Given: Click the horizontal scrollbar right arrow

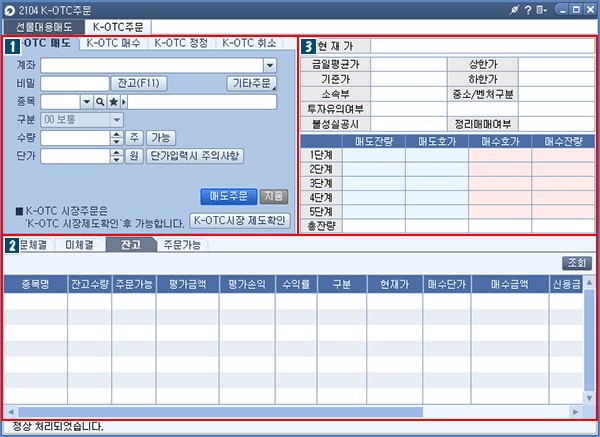Looking at the screenshot, I should click(575, 412).
